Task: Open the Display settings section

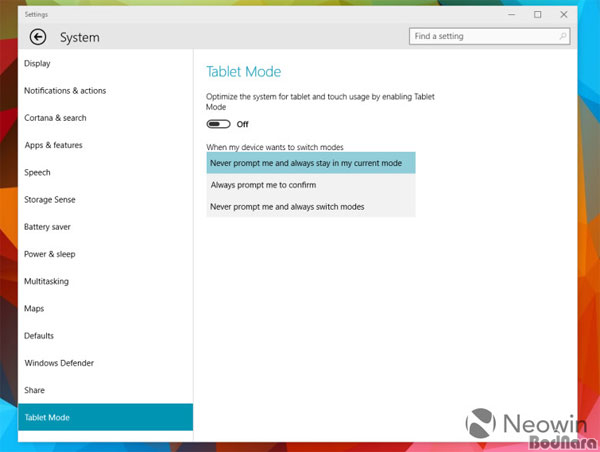Action: click(x=37, y=63)
